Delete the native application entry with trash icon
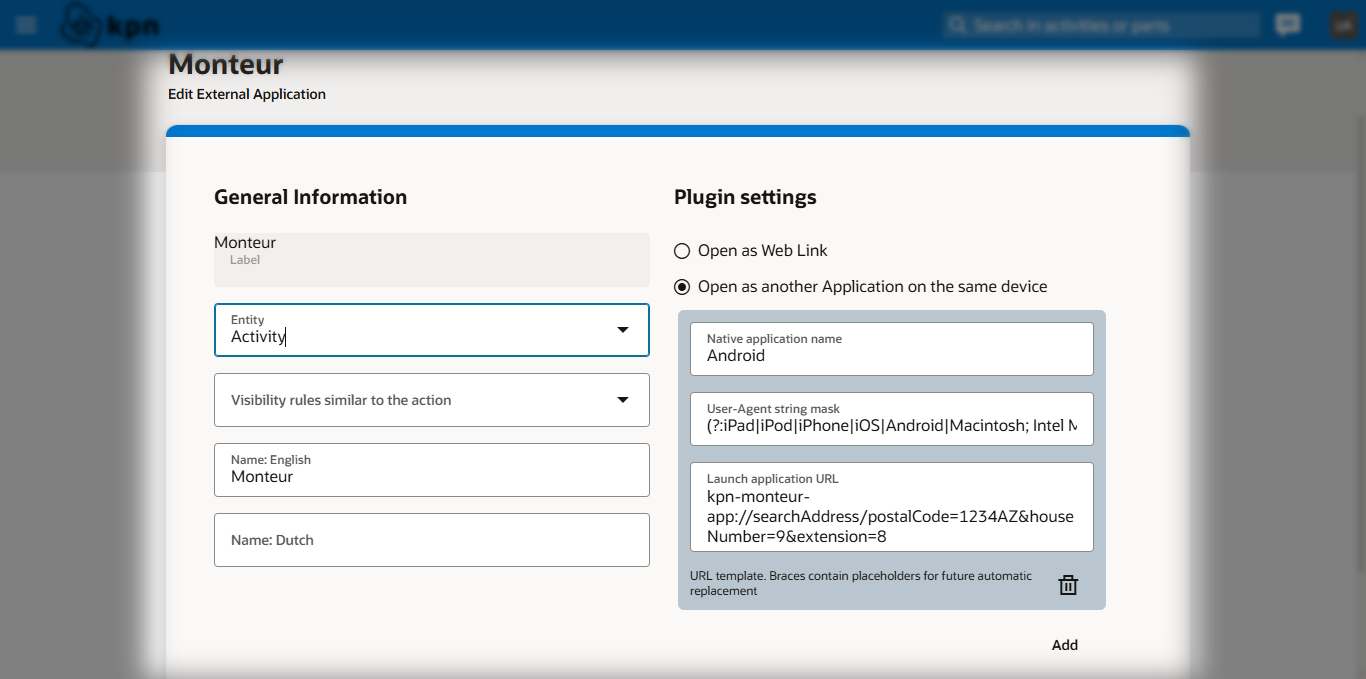 pos(1068,585)
